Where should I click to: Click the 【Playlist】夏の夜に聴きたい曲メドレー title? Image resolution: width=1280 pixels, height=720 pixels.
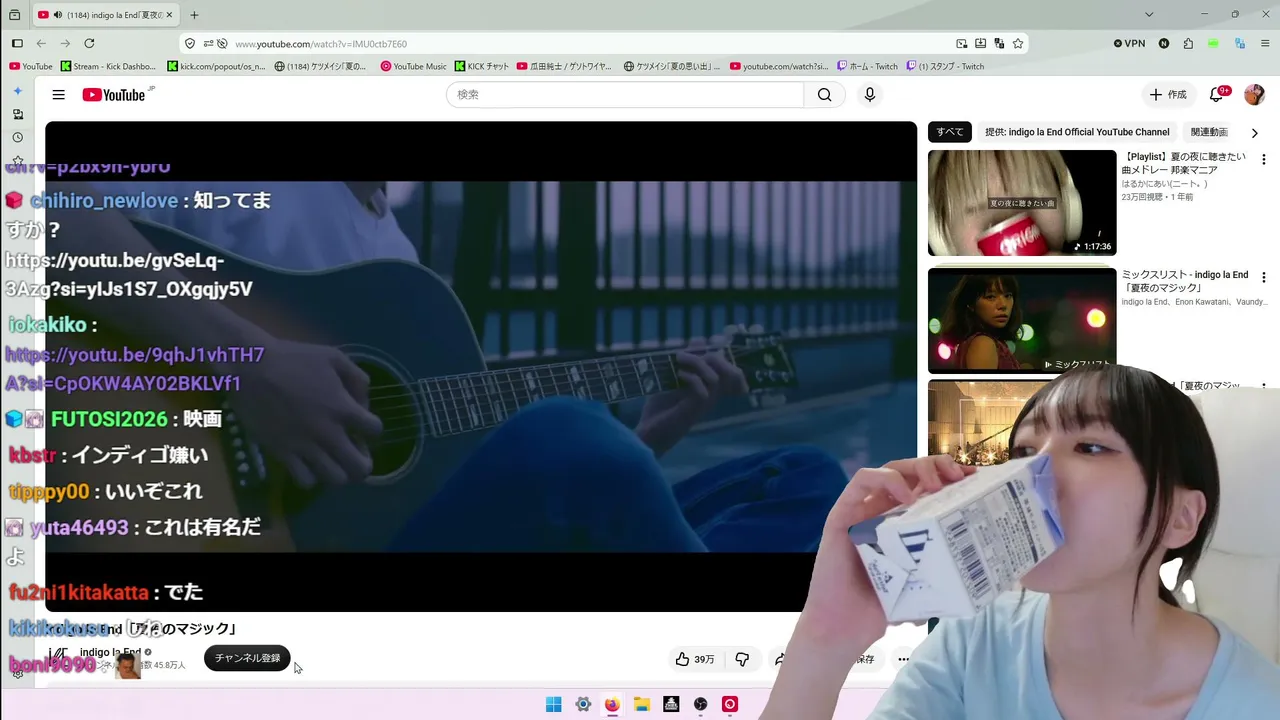point(1183,164)
